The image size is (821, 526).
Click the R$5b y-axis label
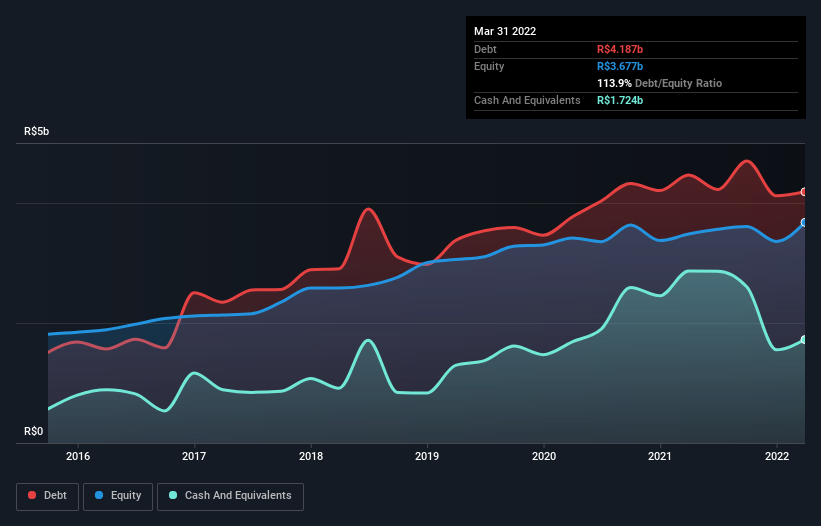pyautogui.click(x=37, y=131)
